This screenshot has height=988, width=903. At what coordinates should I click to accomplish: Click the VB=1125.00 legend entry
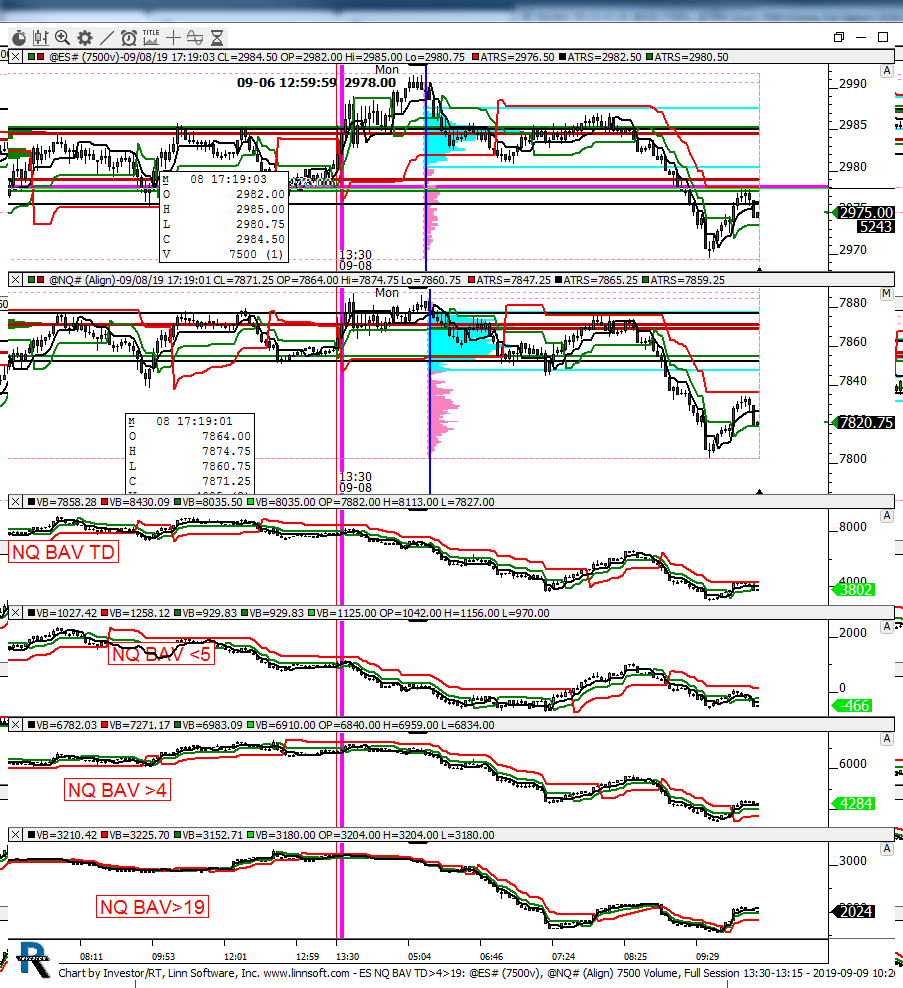pos(342,613)
